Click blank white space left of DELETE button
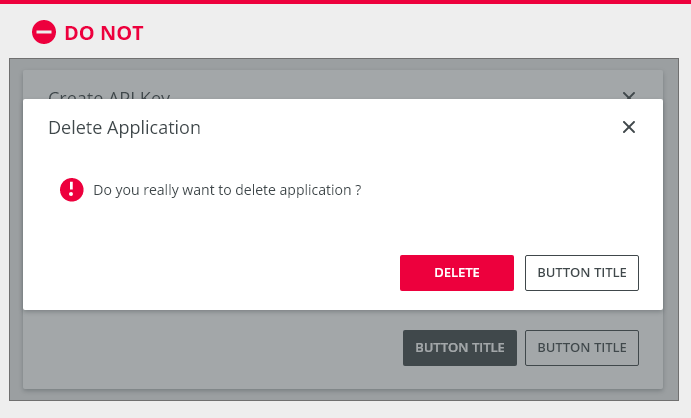Screen dimensions: 691x418 tap(212, 273)
